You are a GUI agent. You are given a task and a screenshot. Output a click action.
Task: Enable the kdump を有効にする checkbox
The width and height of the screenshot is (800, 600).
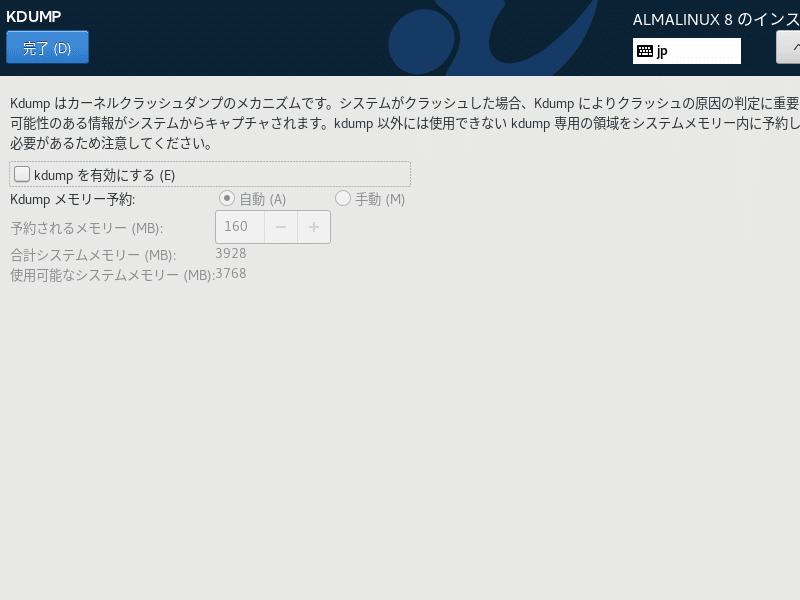click(x=22, y=174)
